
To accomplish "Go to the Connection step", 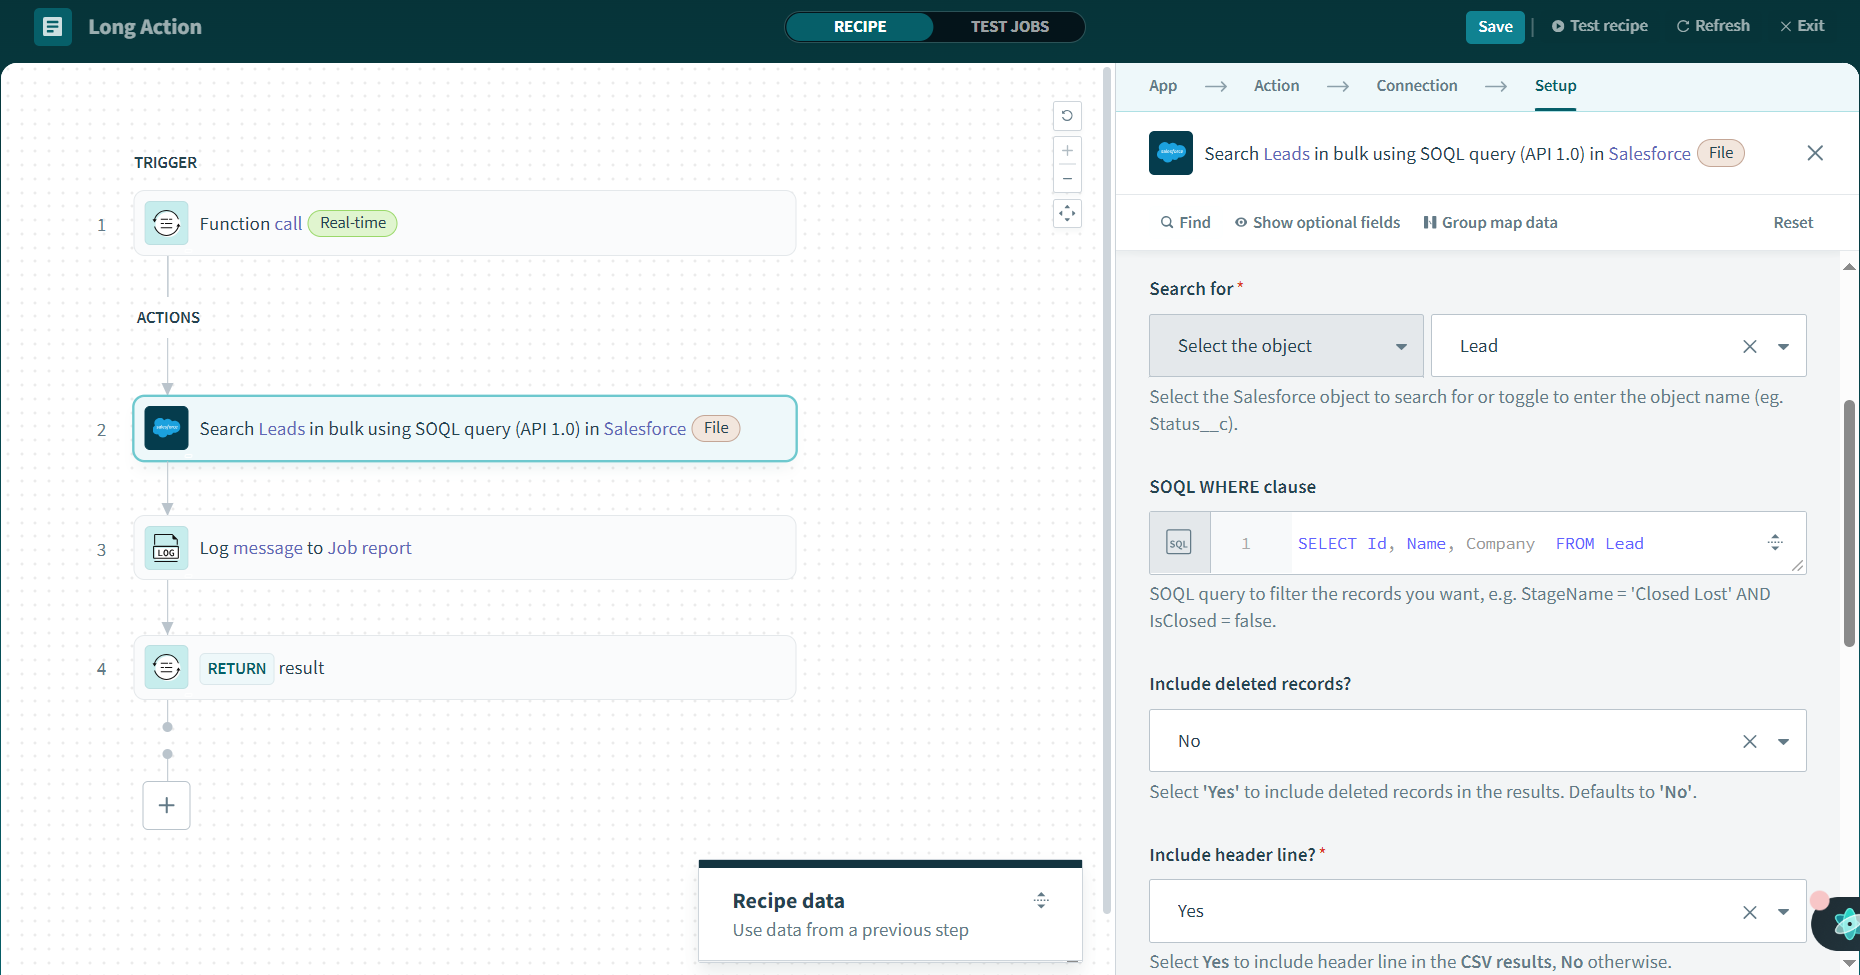I will (x=1417, y=86).
